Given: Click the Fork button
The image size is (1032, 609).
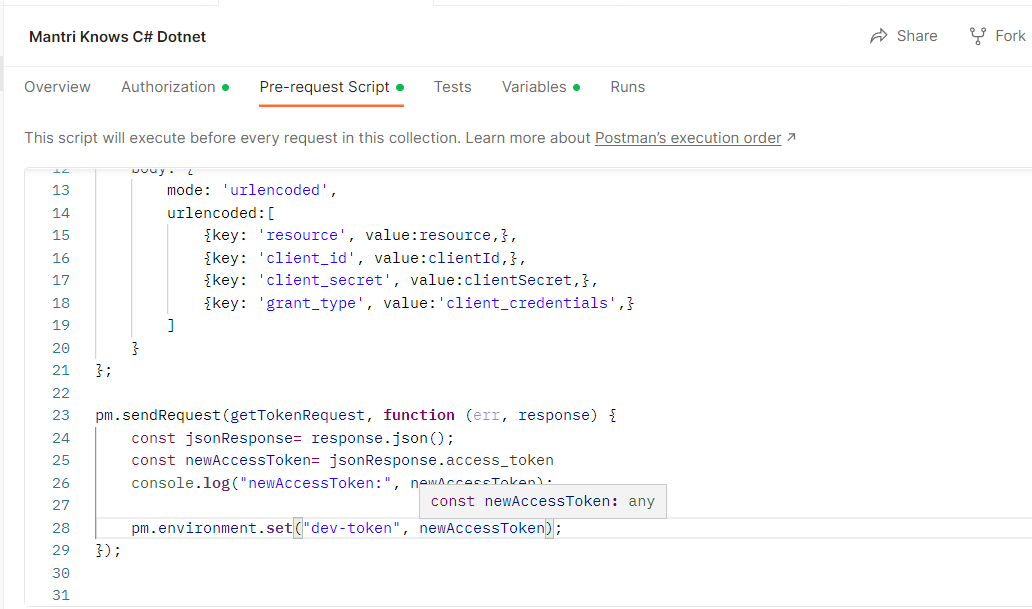Looking at the screenshot, I should click(996, 35).
